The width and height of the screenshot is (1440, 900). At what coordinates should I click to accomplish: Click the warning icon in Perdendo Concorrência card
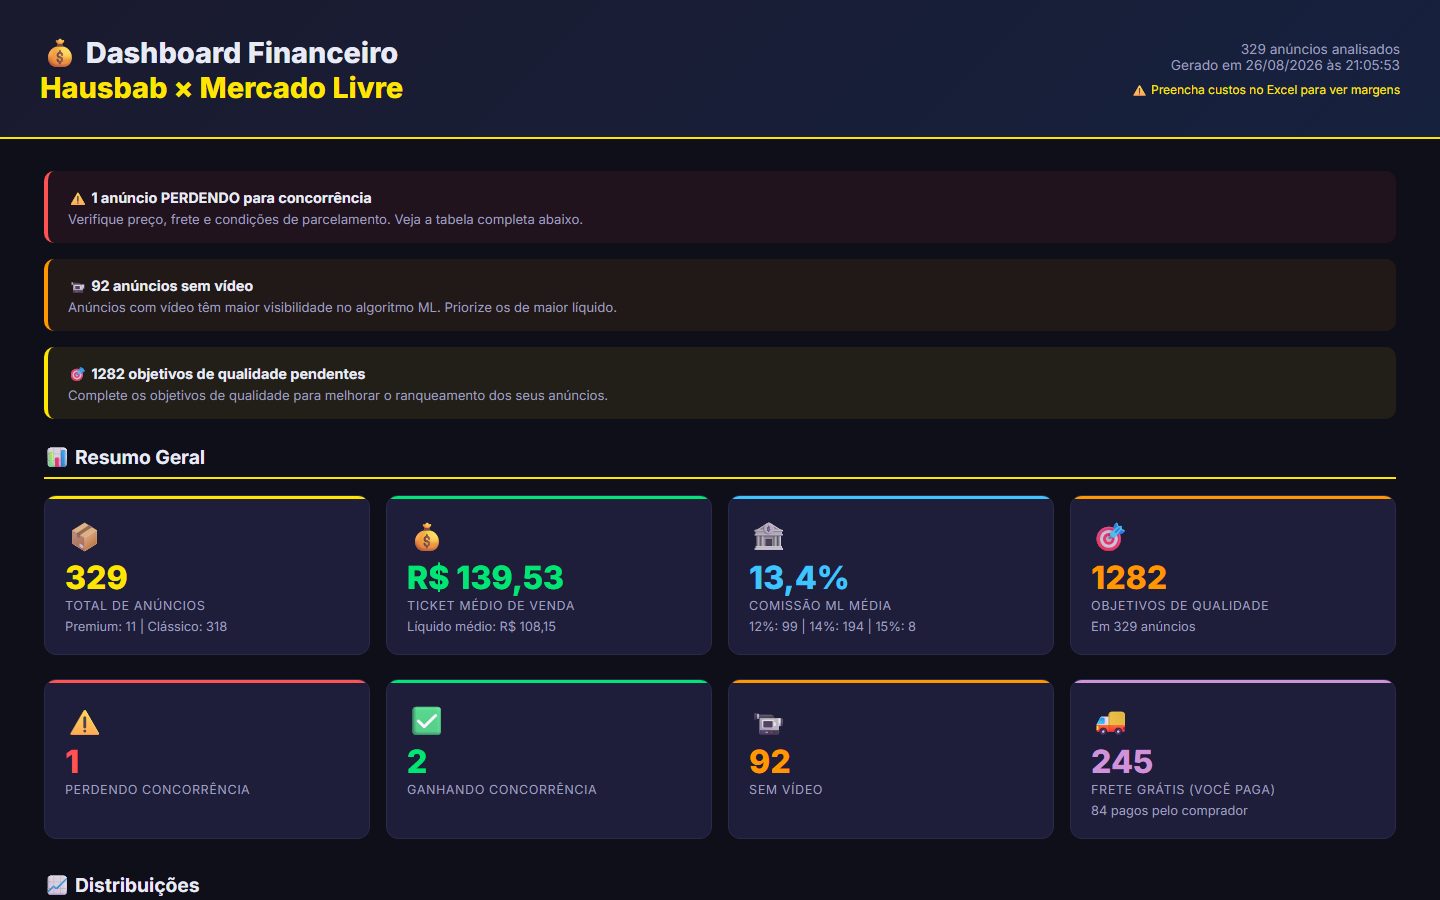(84, 721)
